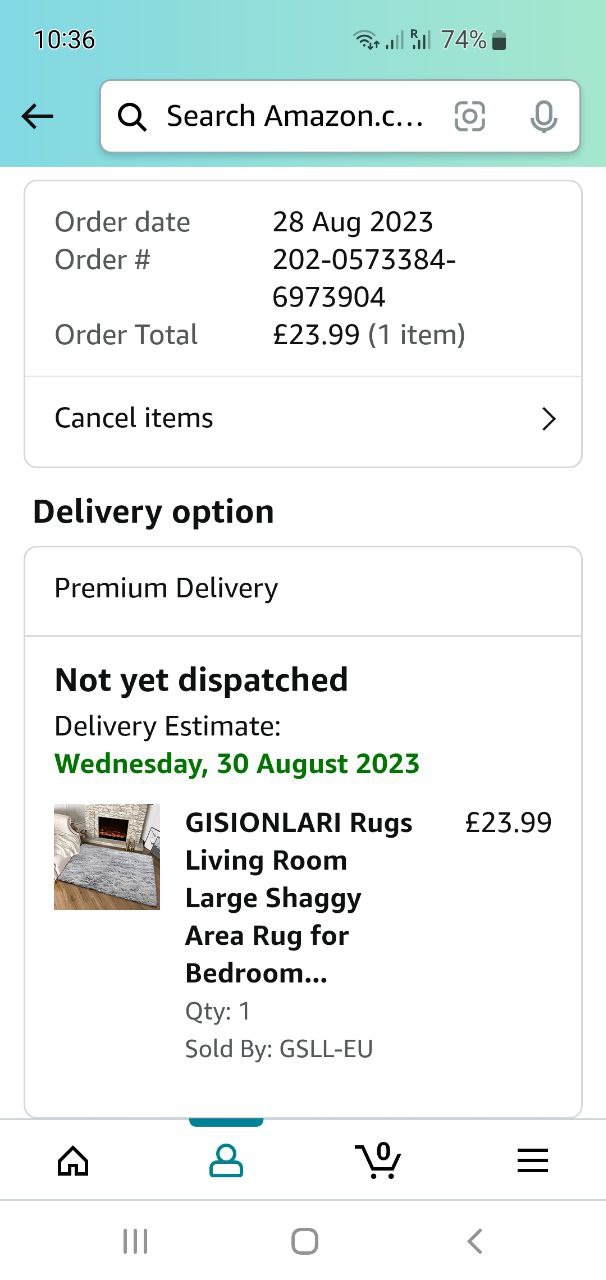Tap Sold By: GSLL-EU seller
The image size is (606, 1280).
[x=279, y=1049]
